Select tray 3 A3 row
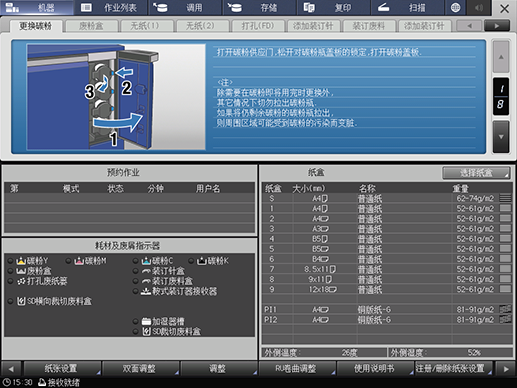The image size is (517, 388). click(x=387, y=229)
